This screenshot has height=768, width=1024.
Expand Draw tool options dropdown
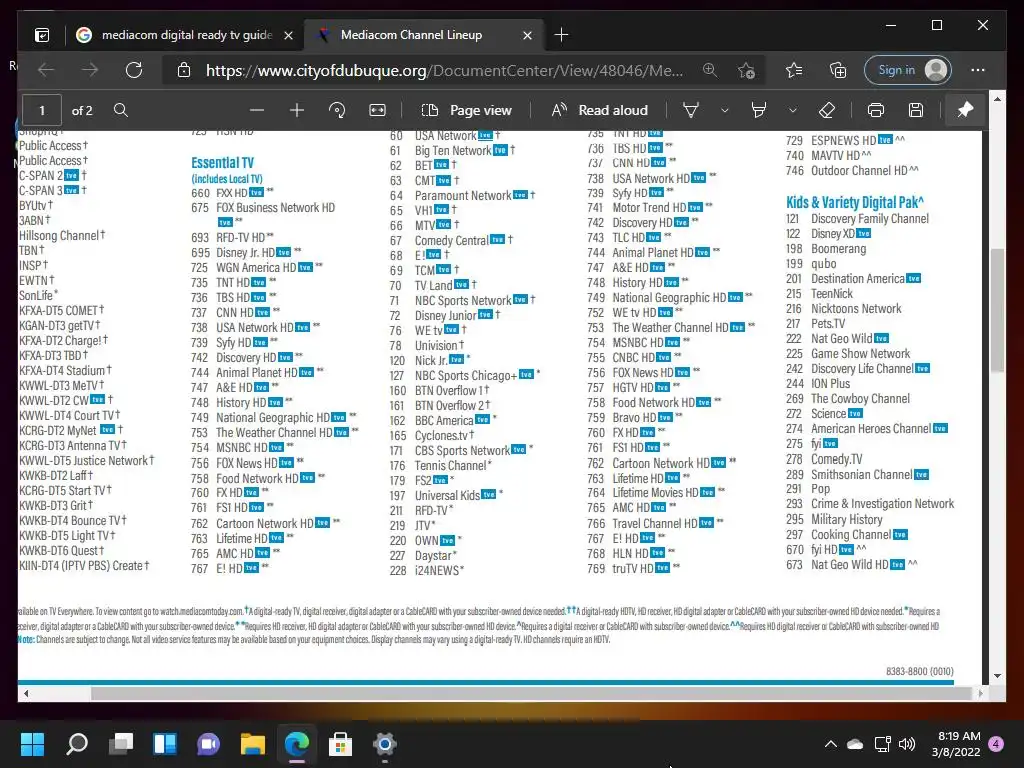[724, 110]
